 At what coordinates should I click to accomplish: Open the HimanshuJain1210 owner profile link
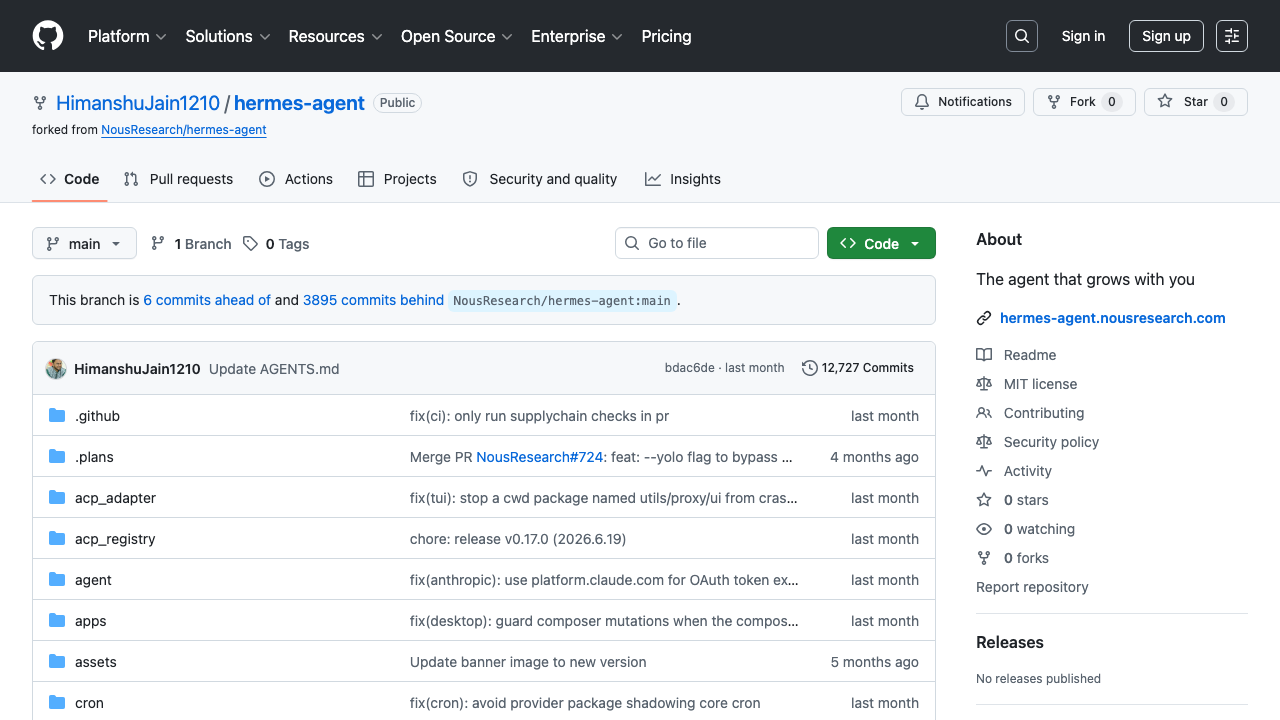[x=138, y=103]
